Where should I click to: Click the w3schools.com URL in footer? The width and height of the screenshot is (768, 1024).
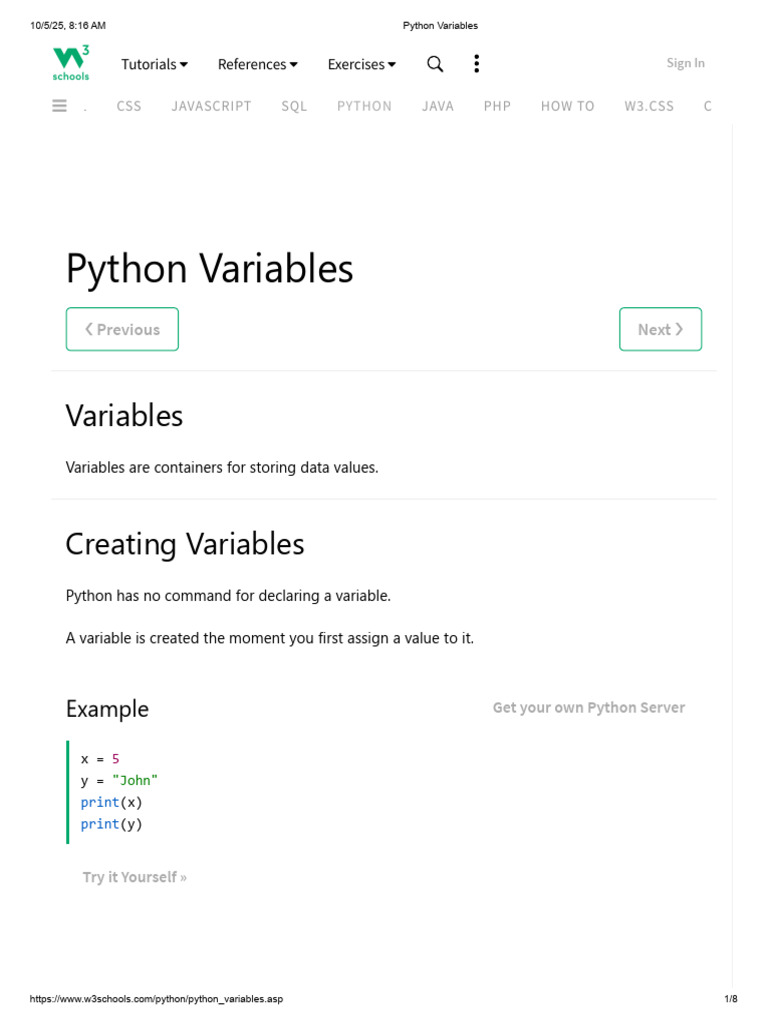click(x=156, y=999)
